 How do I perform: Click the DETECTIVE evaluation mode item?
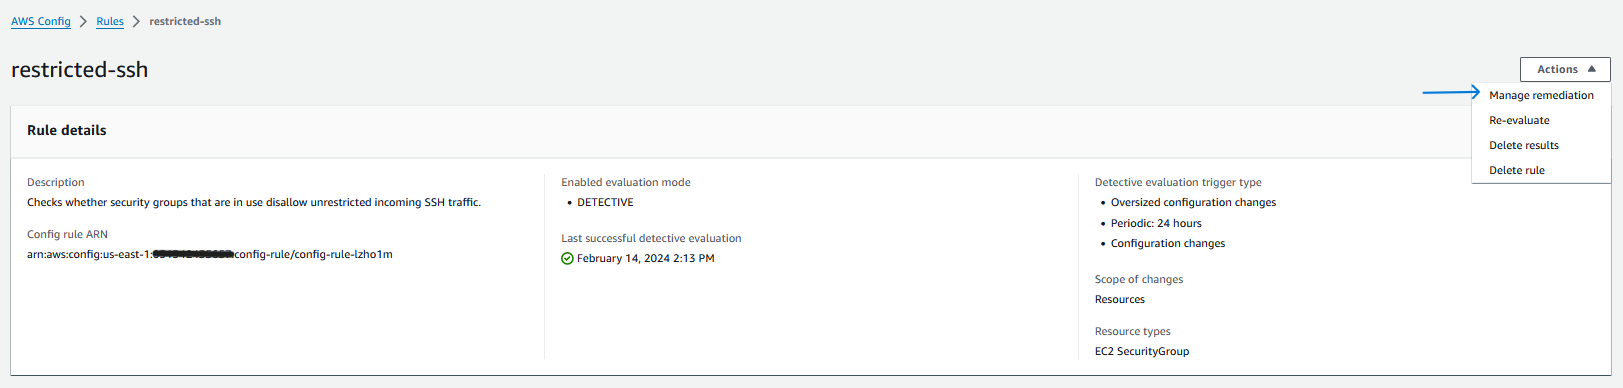(x=605, y=202)
